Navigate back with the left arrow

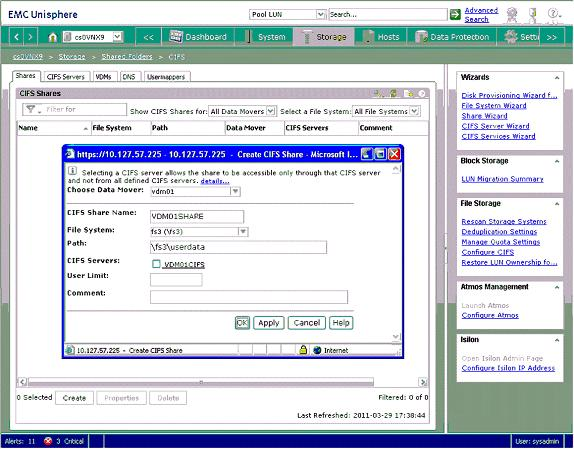click(x=16, y=37)
